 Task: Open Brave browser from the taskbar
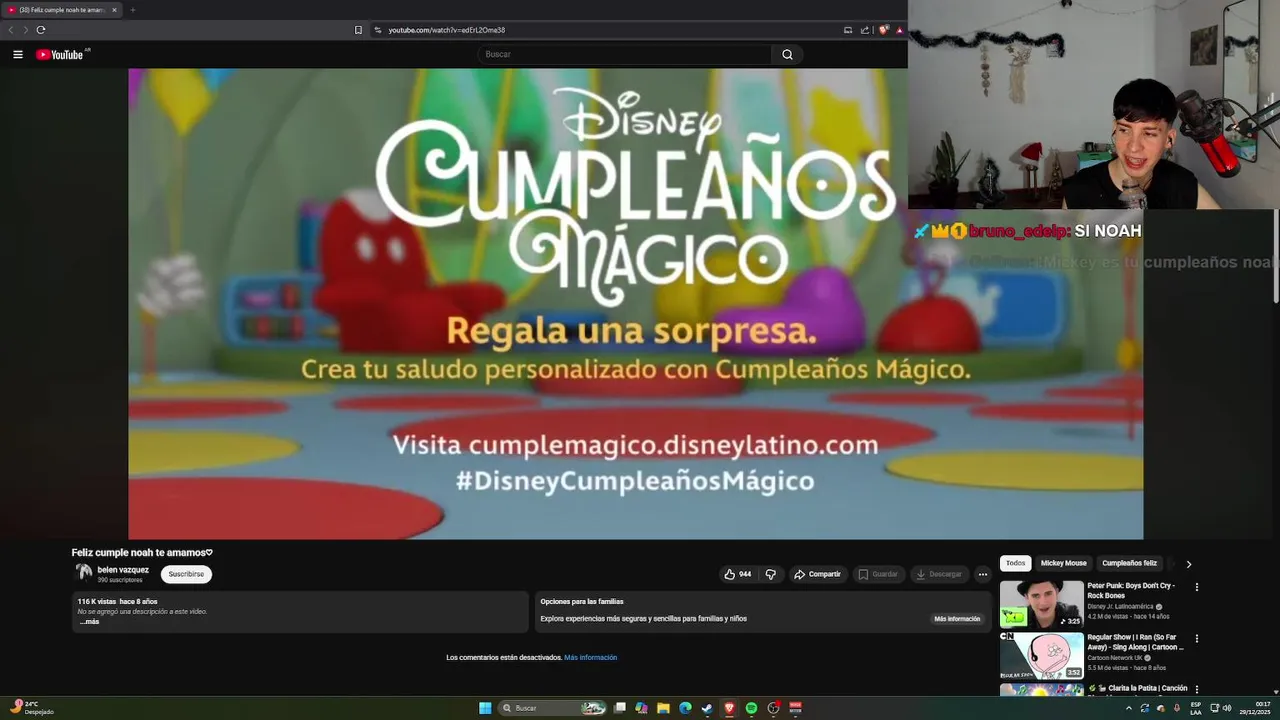coord(729,708)
